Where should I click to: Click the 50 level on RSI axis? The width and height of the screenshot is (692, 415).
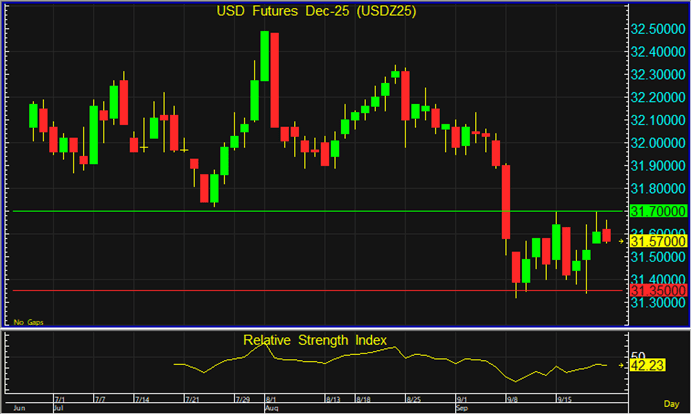coord(637,356)
